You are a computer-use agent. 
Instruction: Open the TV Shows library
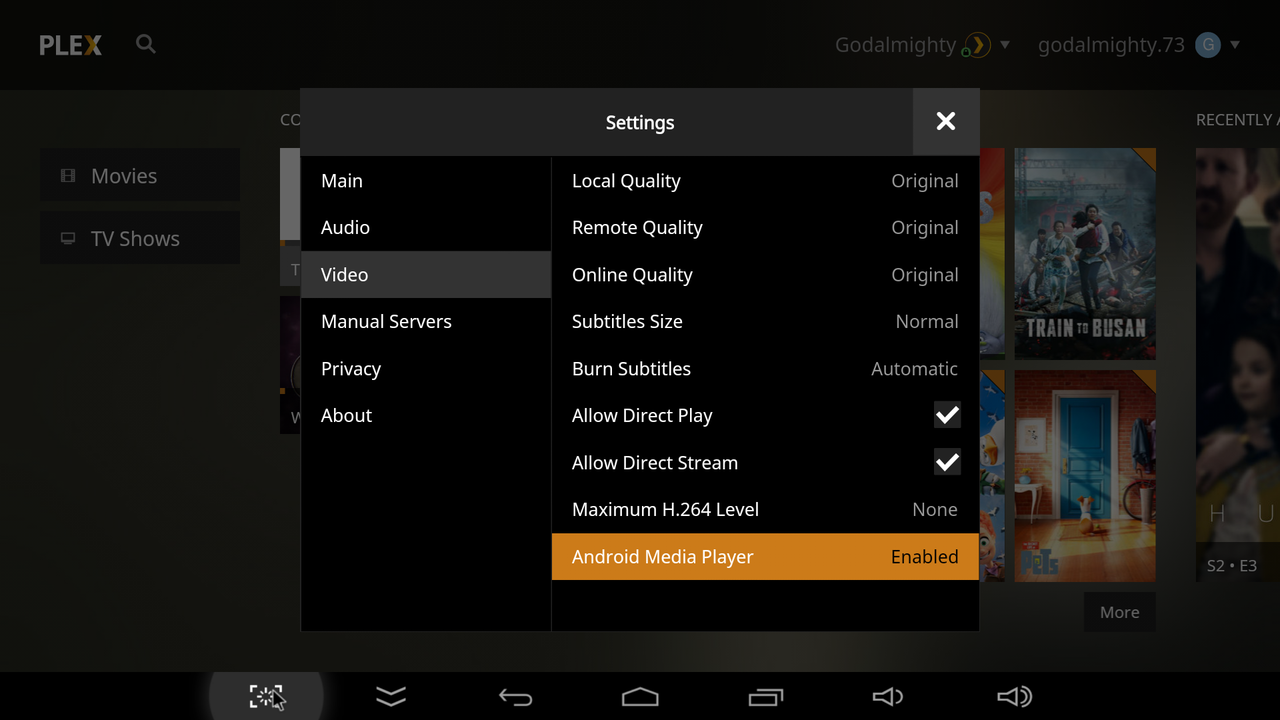(x=140, y=238)
